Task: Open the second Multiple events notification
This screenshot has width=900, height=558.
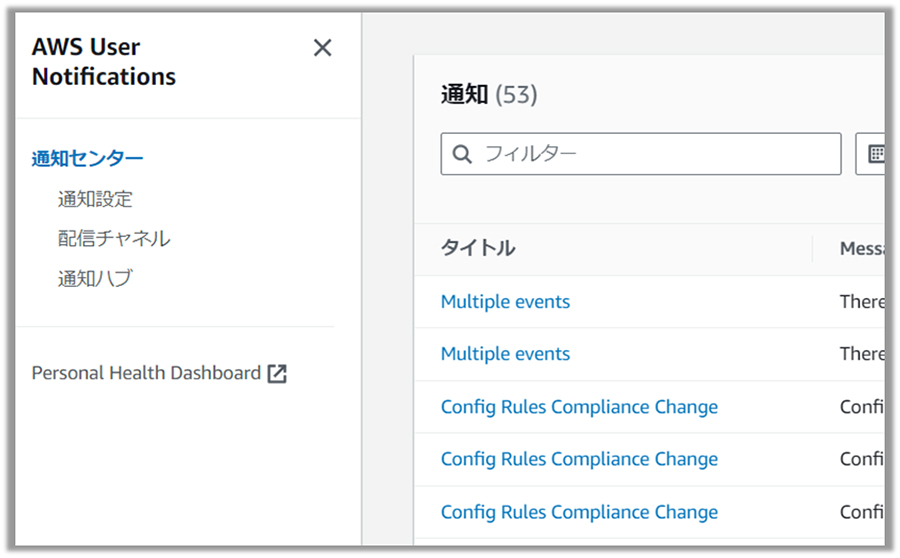Action: tap(505, 354)
